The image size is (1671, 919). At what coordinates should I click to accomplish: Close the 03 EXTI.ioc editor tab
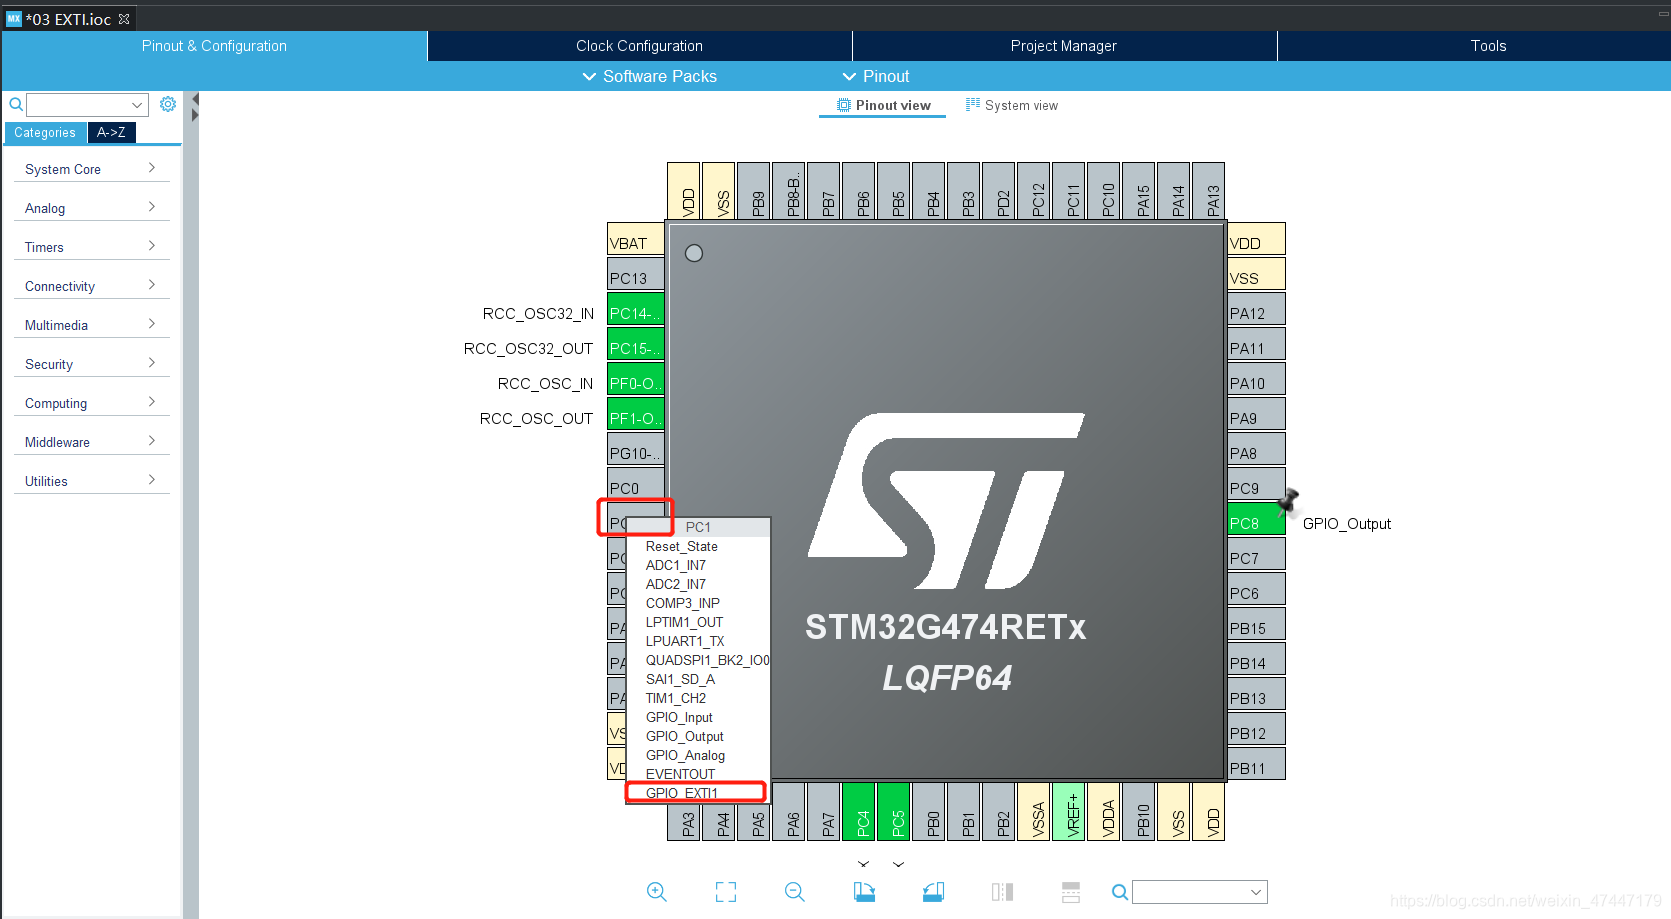(x=124, y=19)
